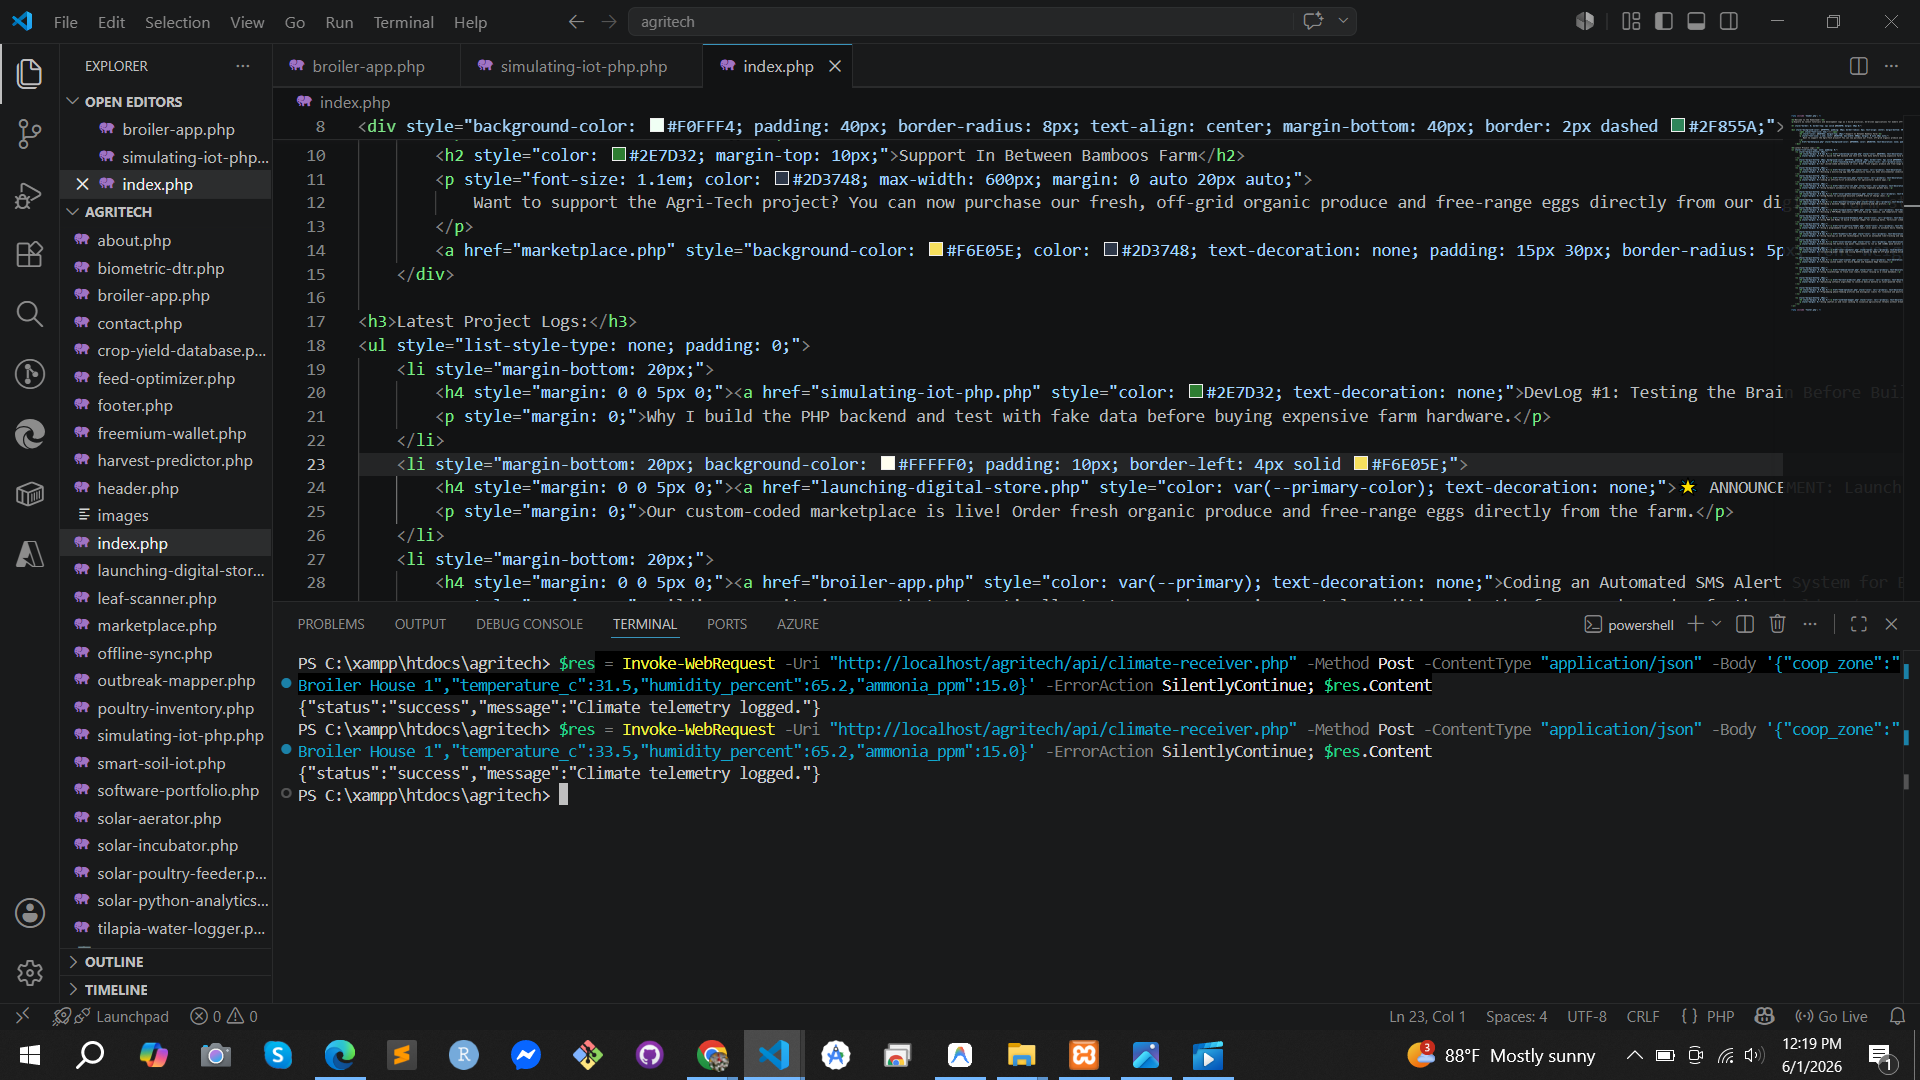This screenshot has height=1080, width=1920.
Task: Customize layout from title bar
Action: (x=1631, y=21)
